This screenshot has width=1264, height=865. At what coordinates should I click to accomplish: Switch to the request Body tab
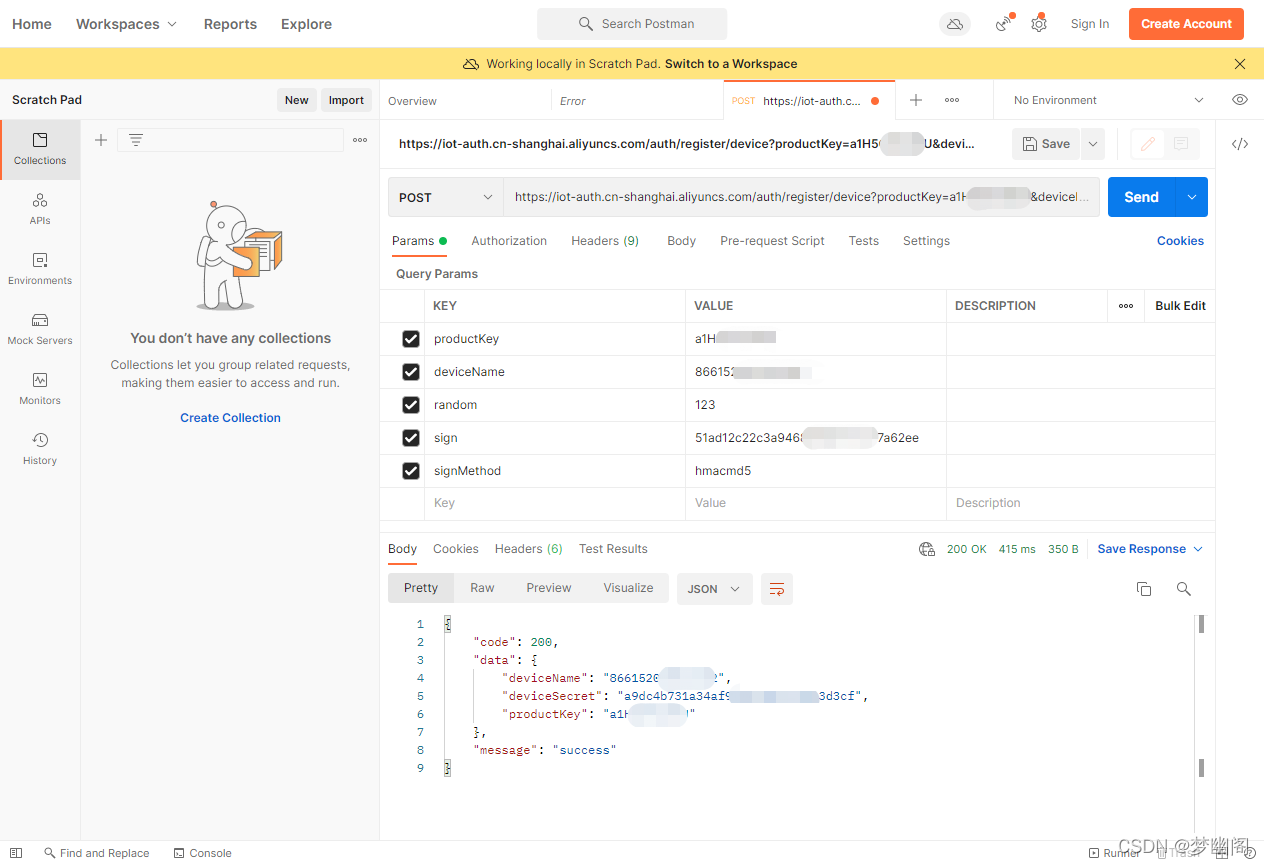(681, 241)
